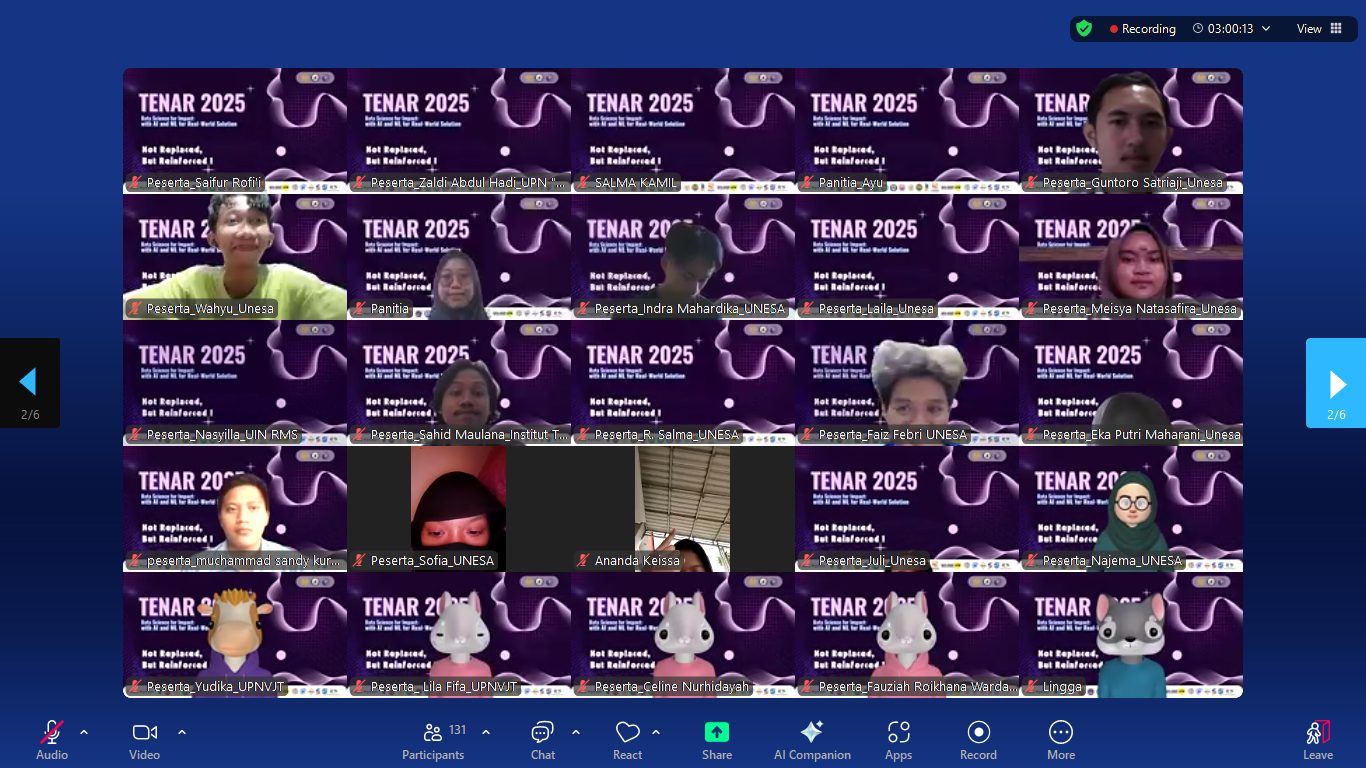Open React emoji reactions
The image size is (1366, 768).
point(627,733)
